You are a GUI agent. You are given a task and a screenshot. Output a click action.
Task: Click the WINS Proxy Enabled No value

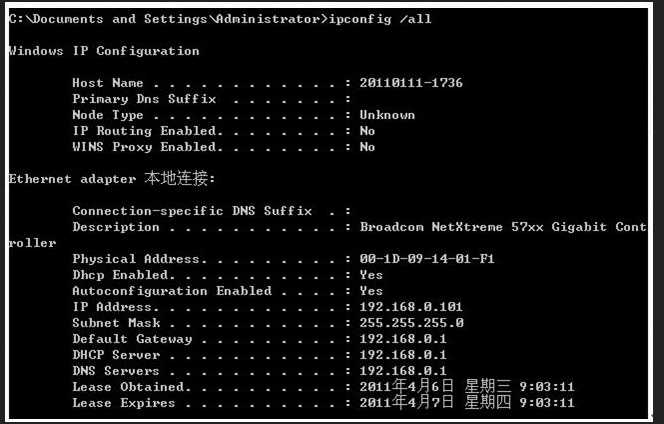point(367,147)
